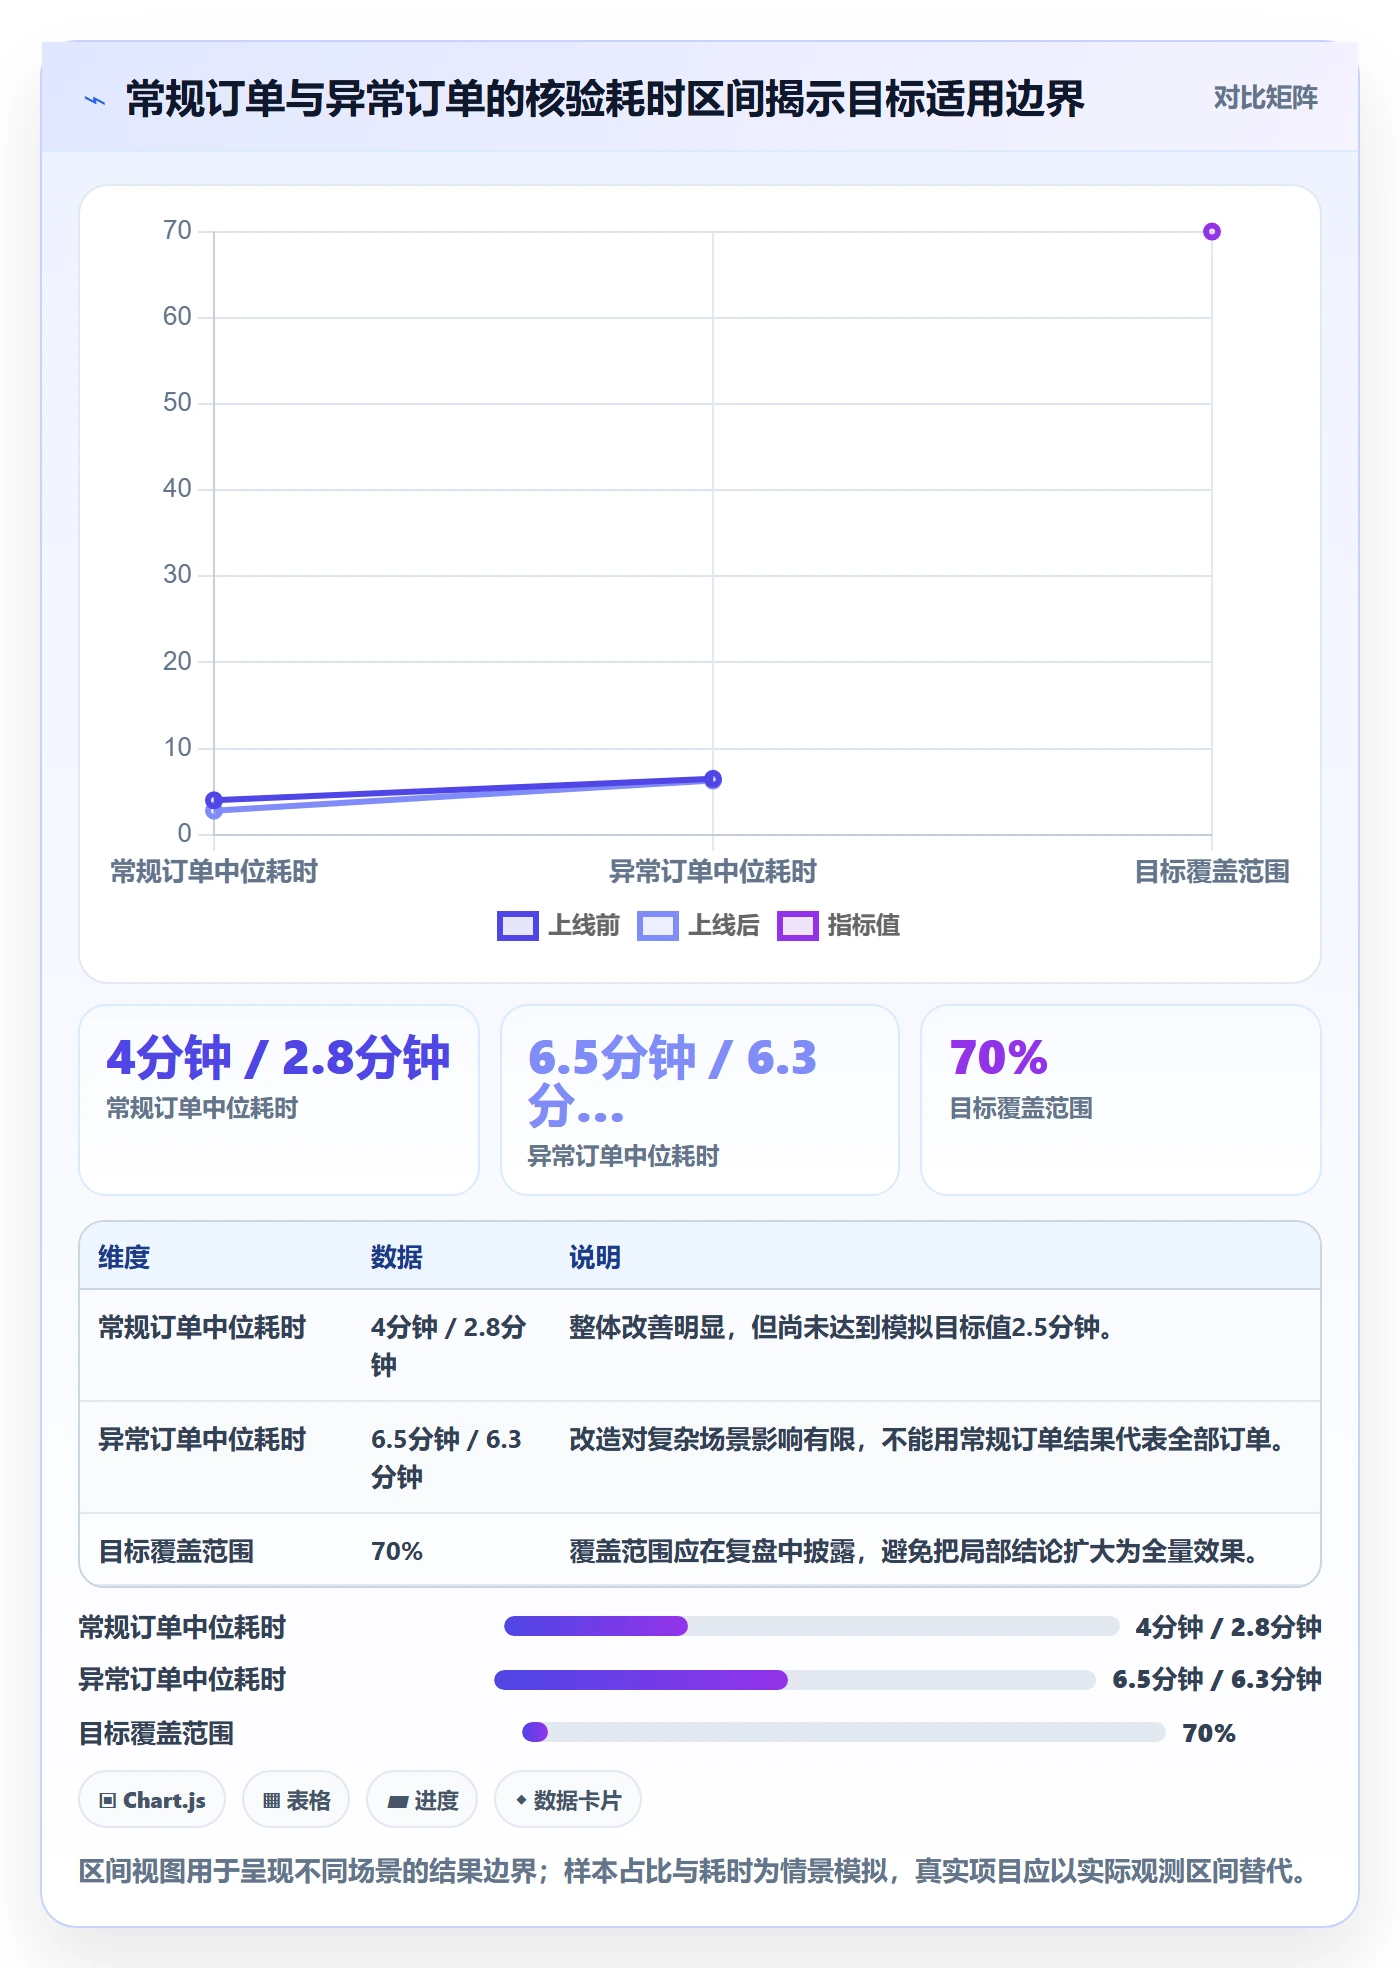This screenshot has width=1400, height=1968.
Task: Click the 整体改善明显 description cell
Action: (842, 1327)
